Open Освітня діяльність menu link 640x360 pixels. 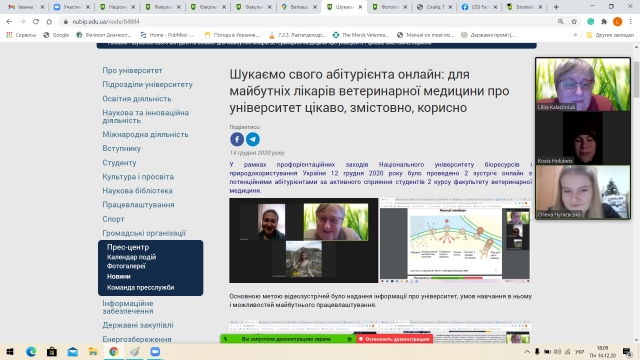click(x=137, y=99)
